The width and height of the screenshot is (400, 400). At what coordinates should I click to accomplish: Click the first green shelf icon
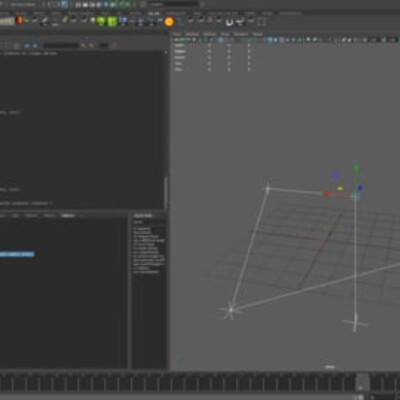coord(101,21)
